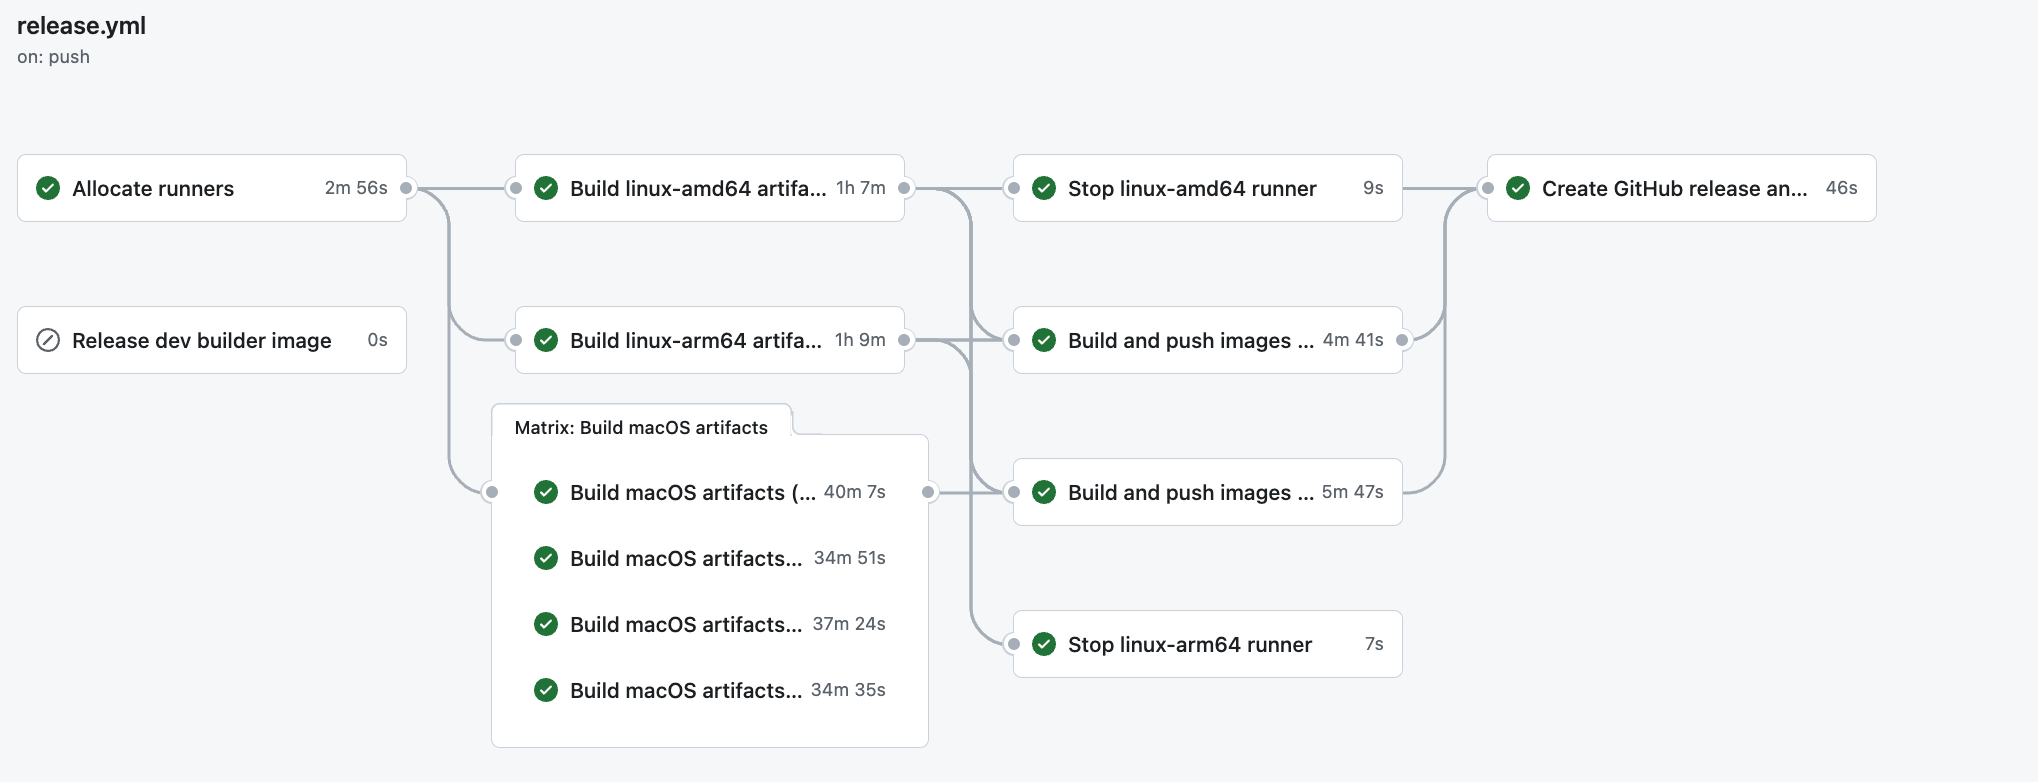Open the Stop linux-arm64 runner job

click(x=1189, y=645)
